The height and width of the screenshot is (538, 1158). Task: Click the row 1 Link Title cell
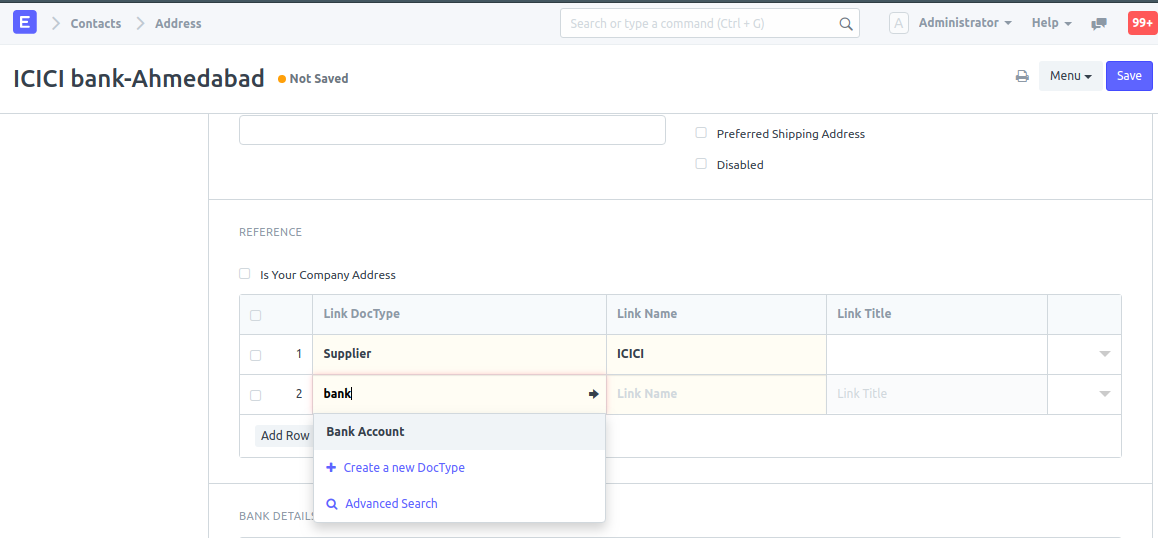[x=936, y=354]
